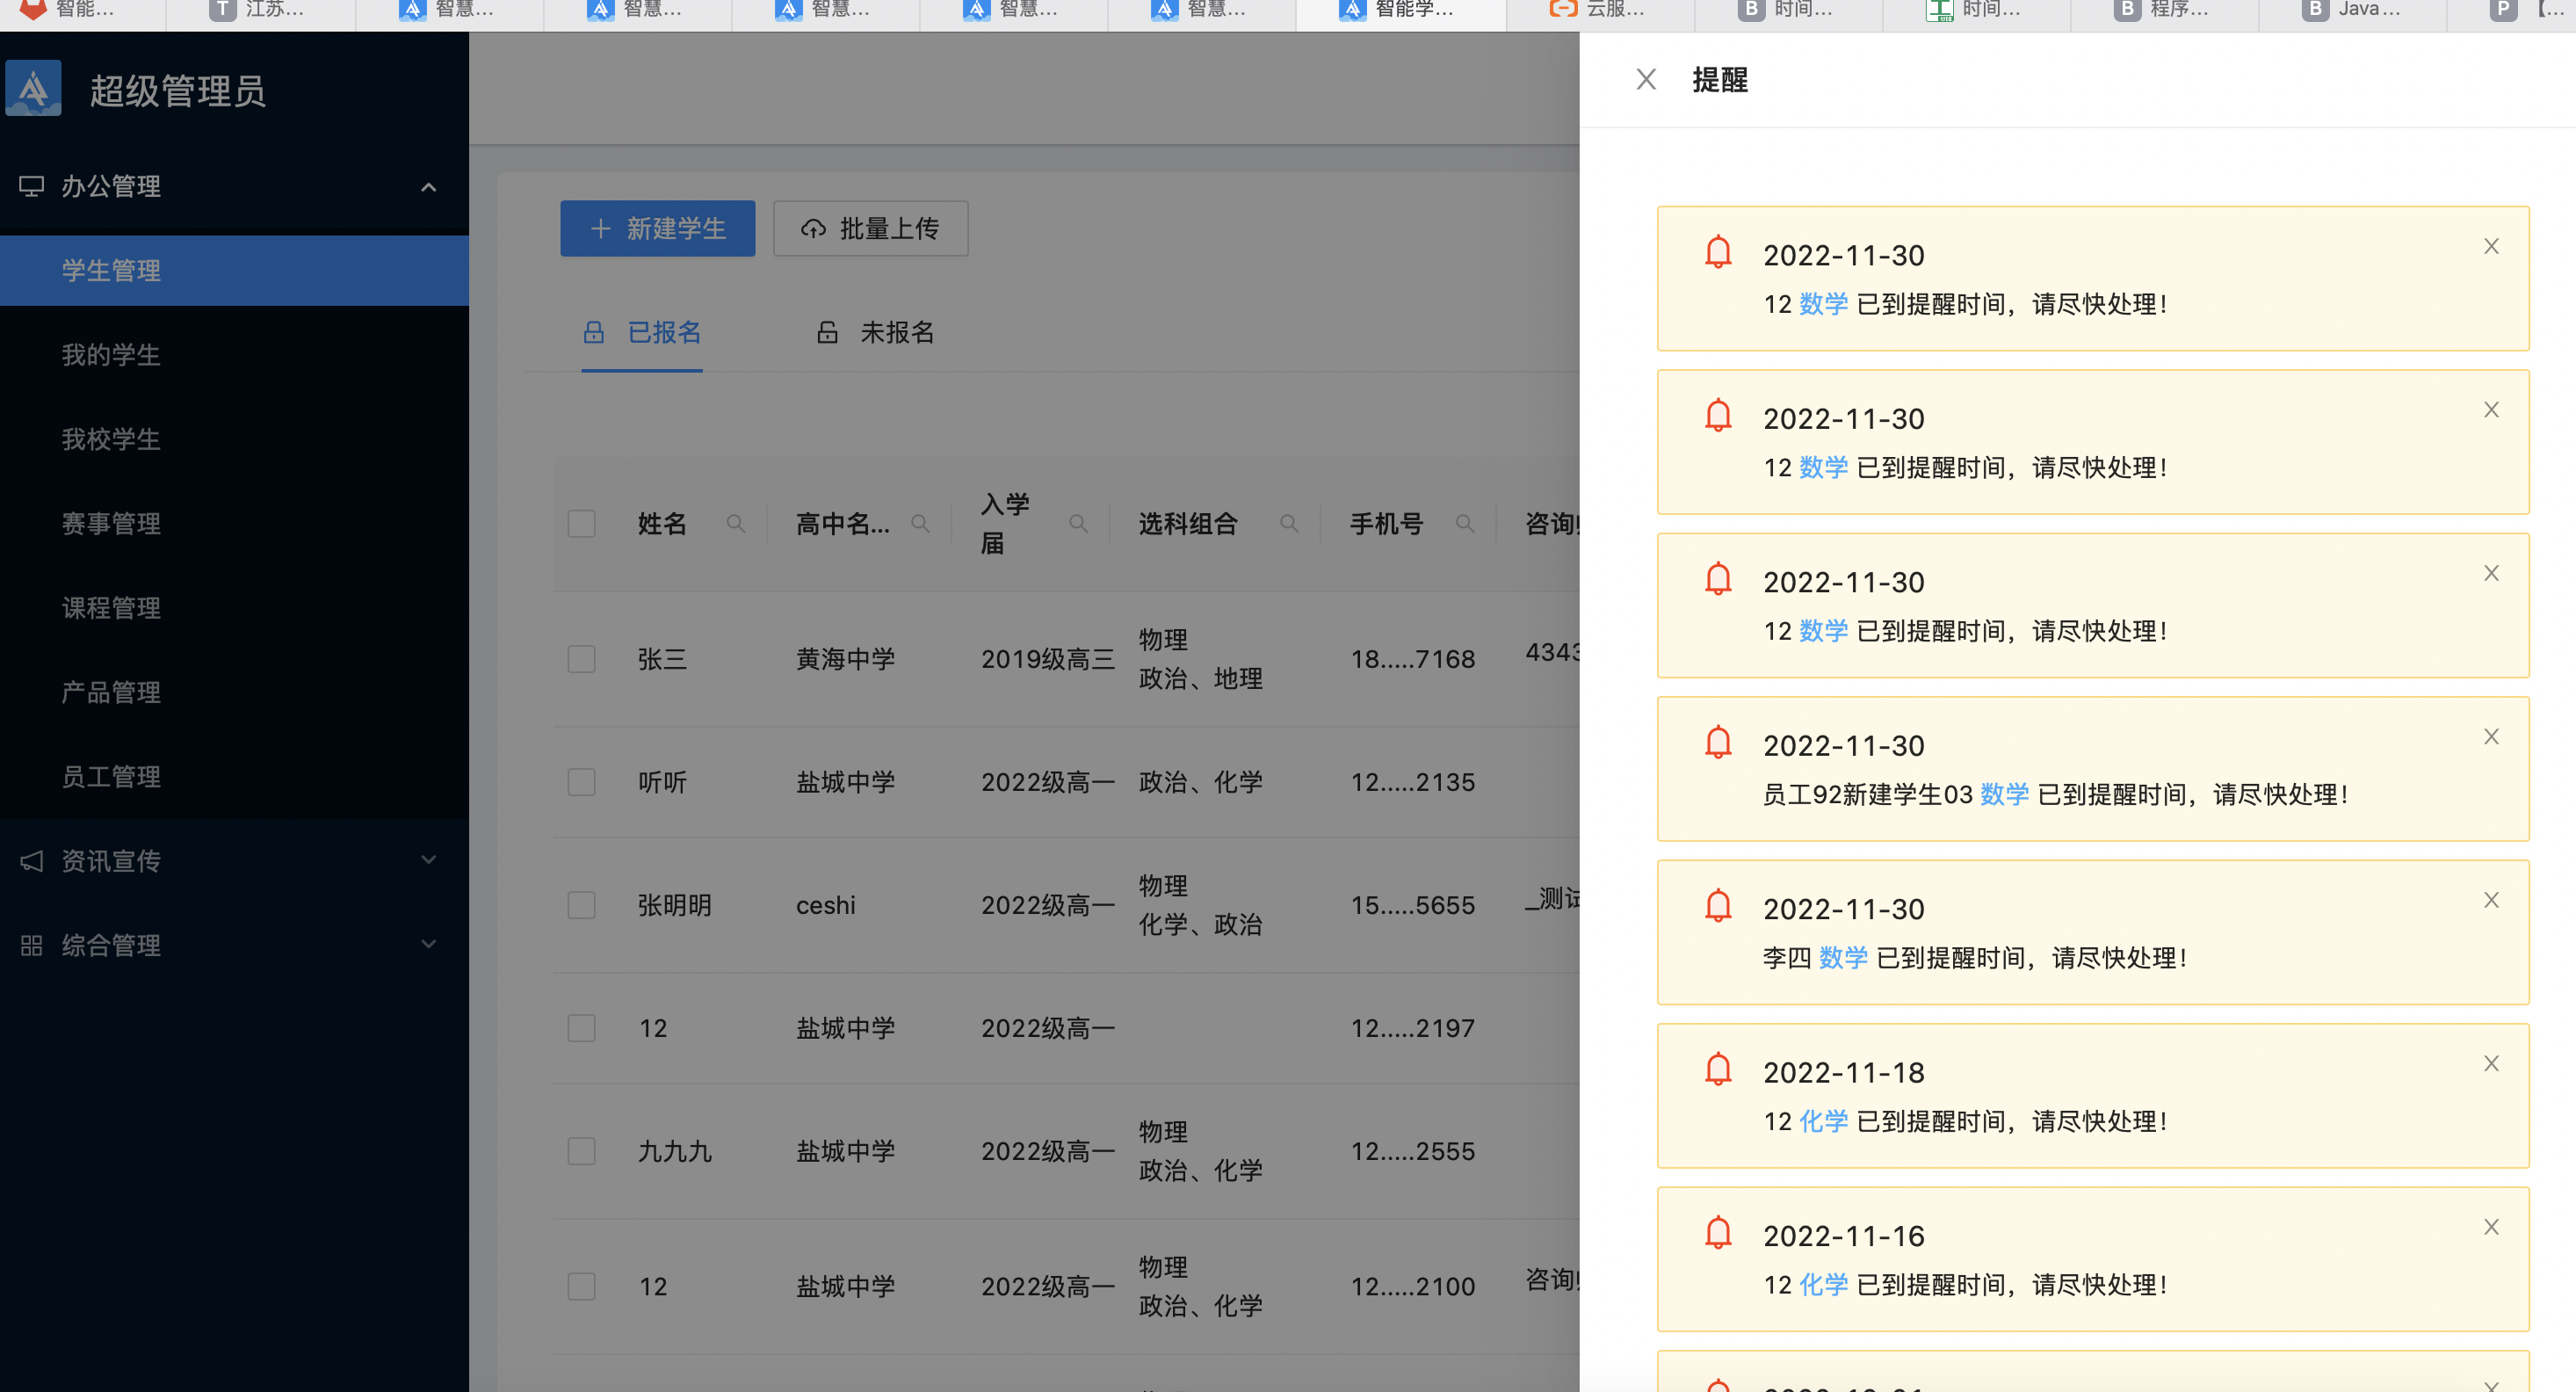
Task: Click the 批量上传 button
Action: tap(870, 229)
